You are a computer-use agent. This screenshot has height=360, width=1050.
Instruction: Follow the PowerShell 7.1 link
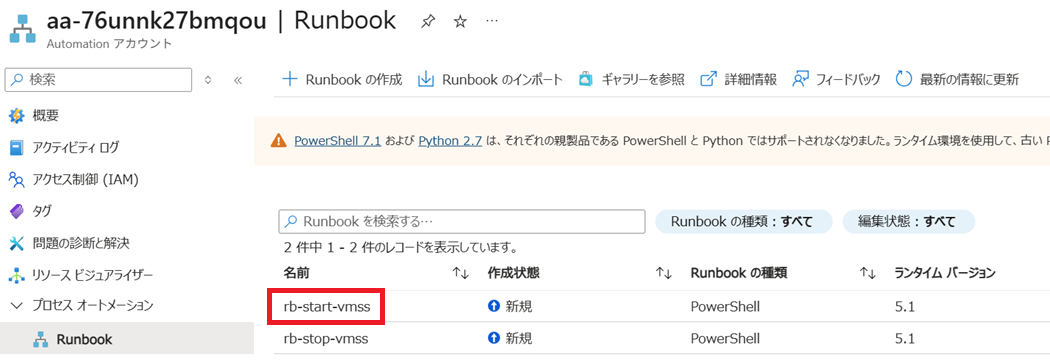[338, 141]
